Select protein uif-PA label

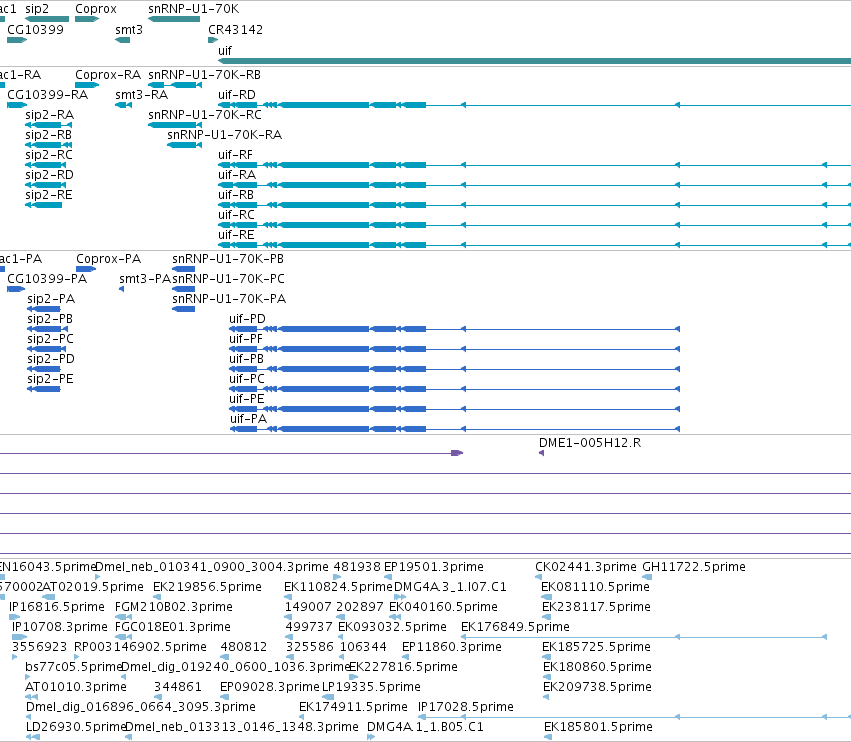click(x=249, y=419)
